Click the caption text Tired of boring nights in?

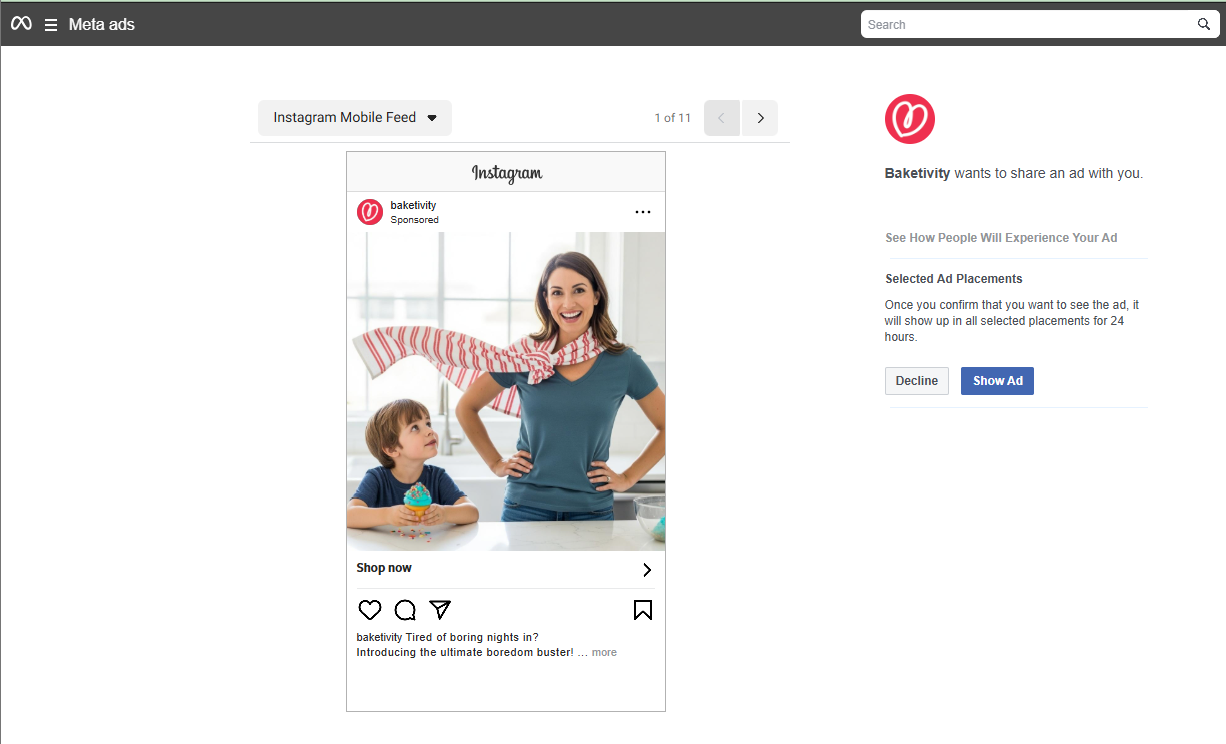click(x=472, y=637)
